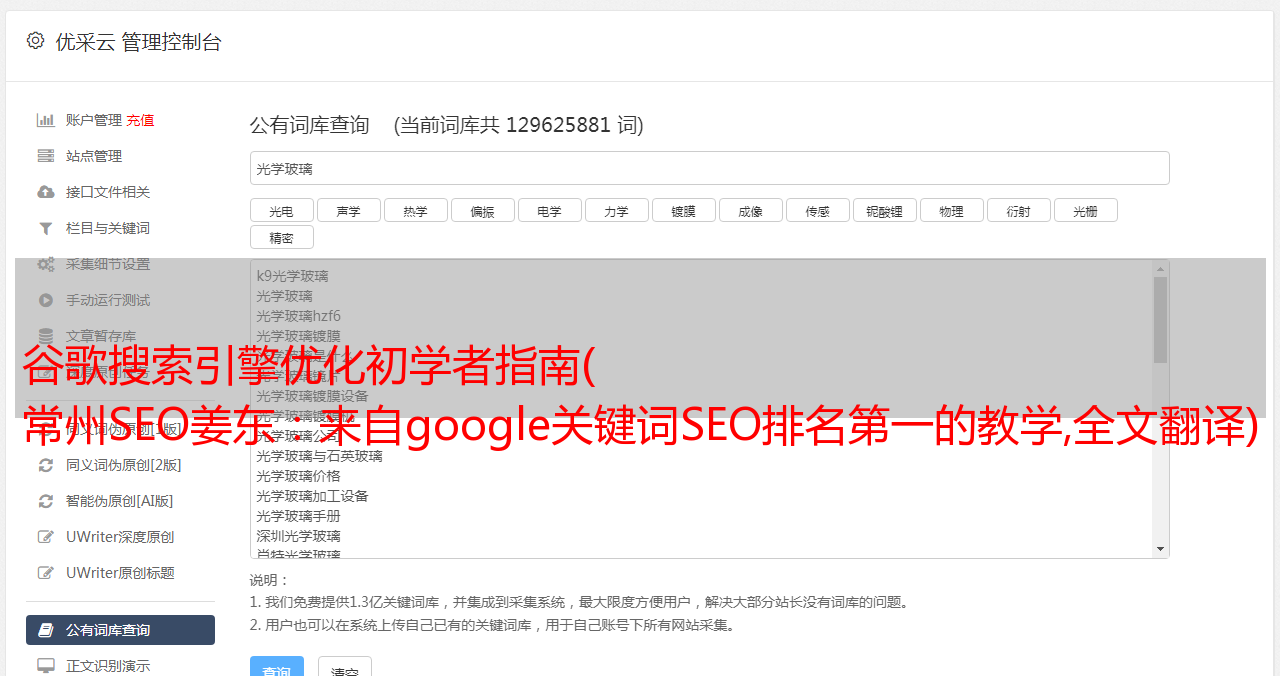Select the 声学 tag button
Screen dimensions: 1280x676
pos(348,211)
